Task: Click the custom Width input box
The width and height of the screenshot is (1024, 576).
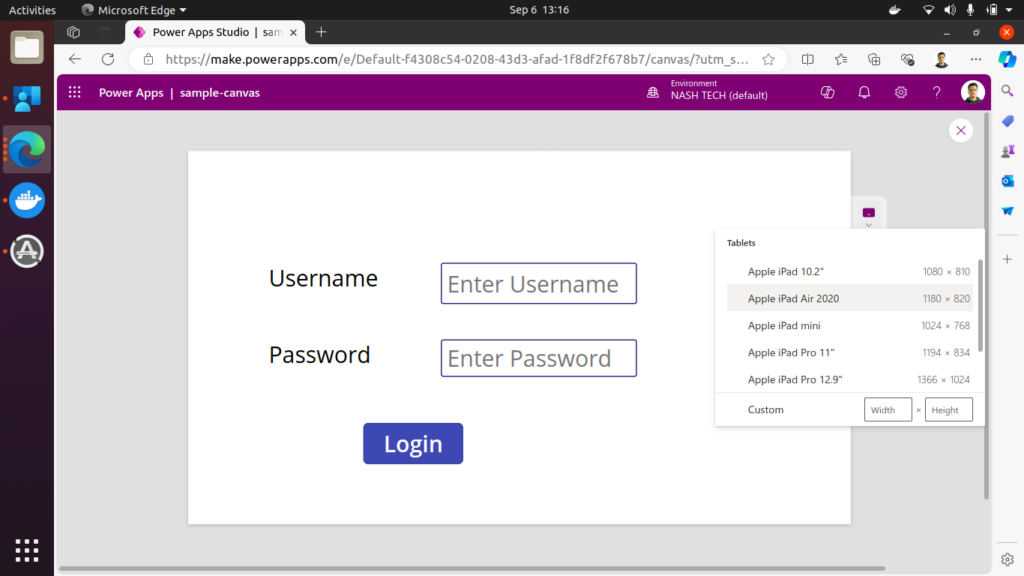Action: tap(887, 410)
